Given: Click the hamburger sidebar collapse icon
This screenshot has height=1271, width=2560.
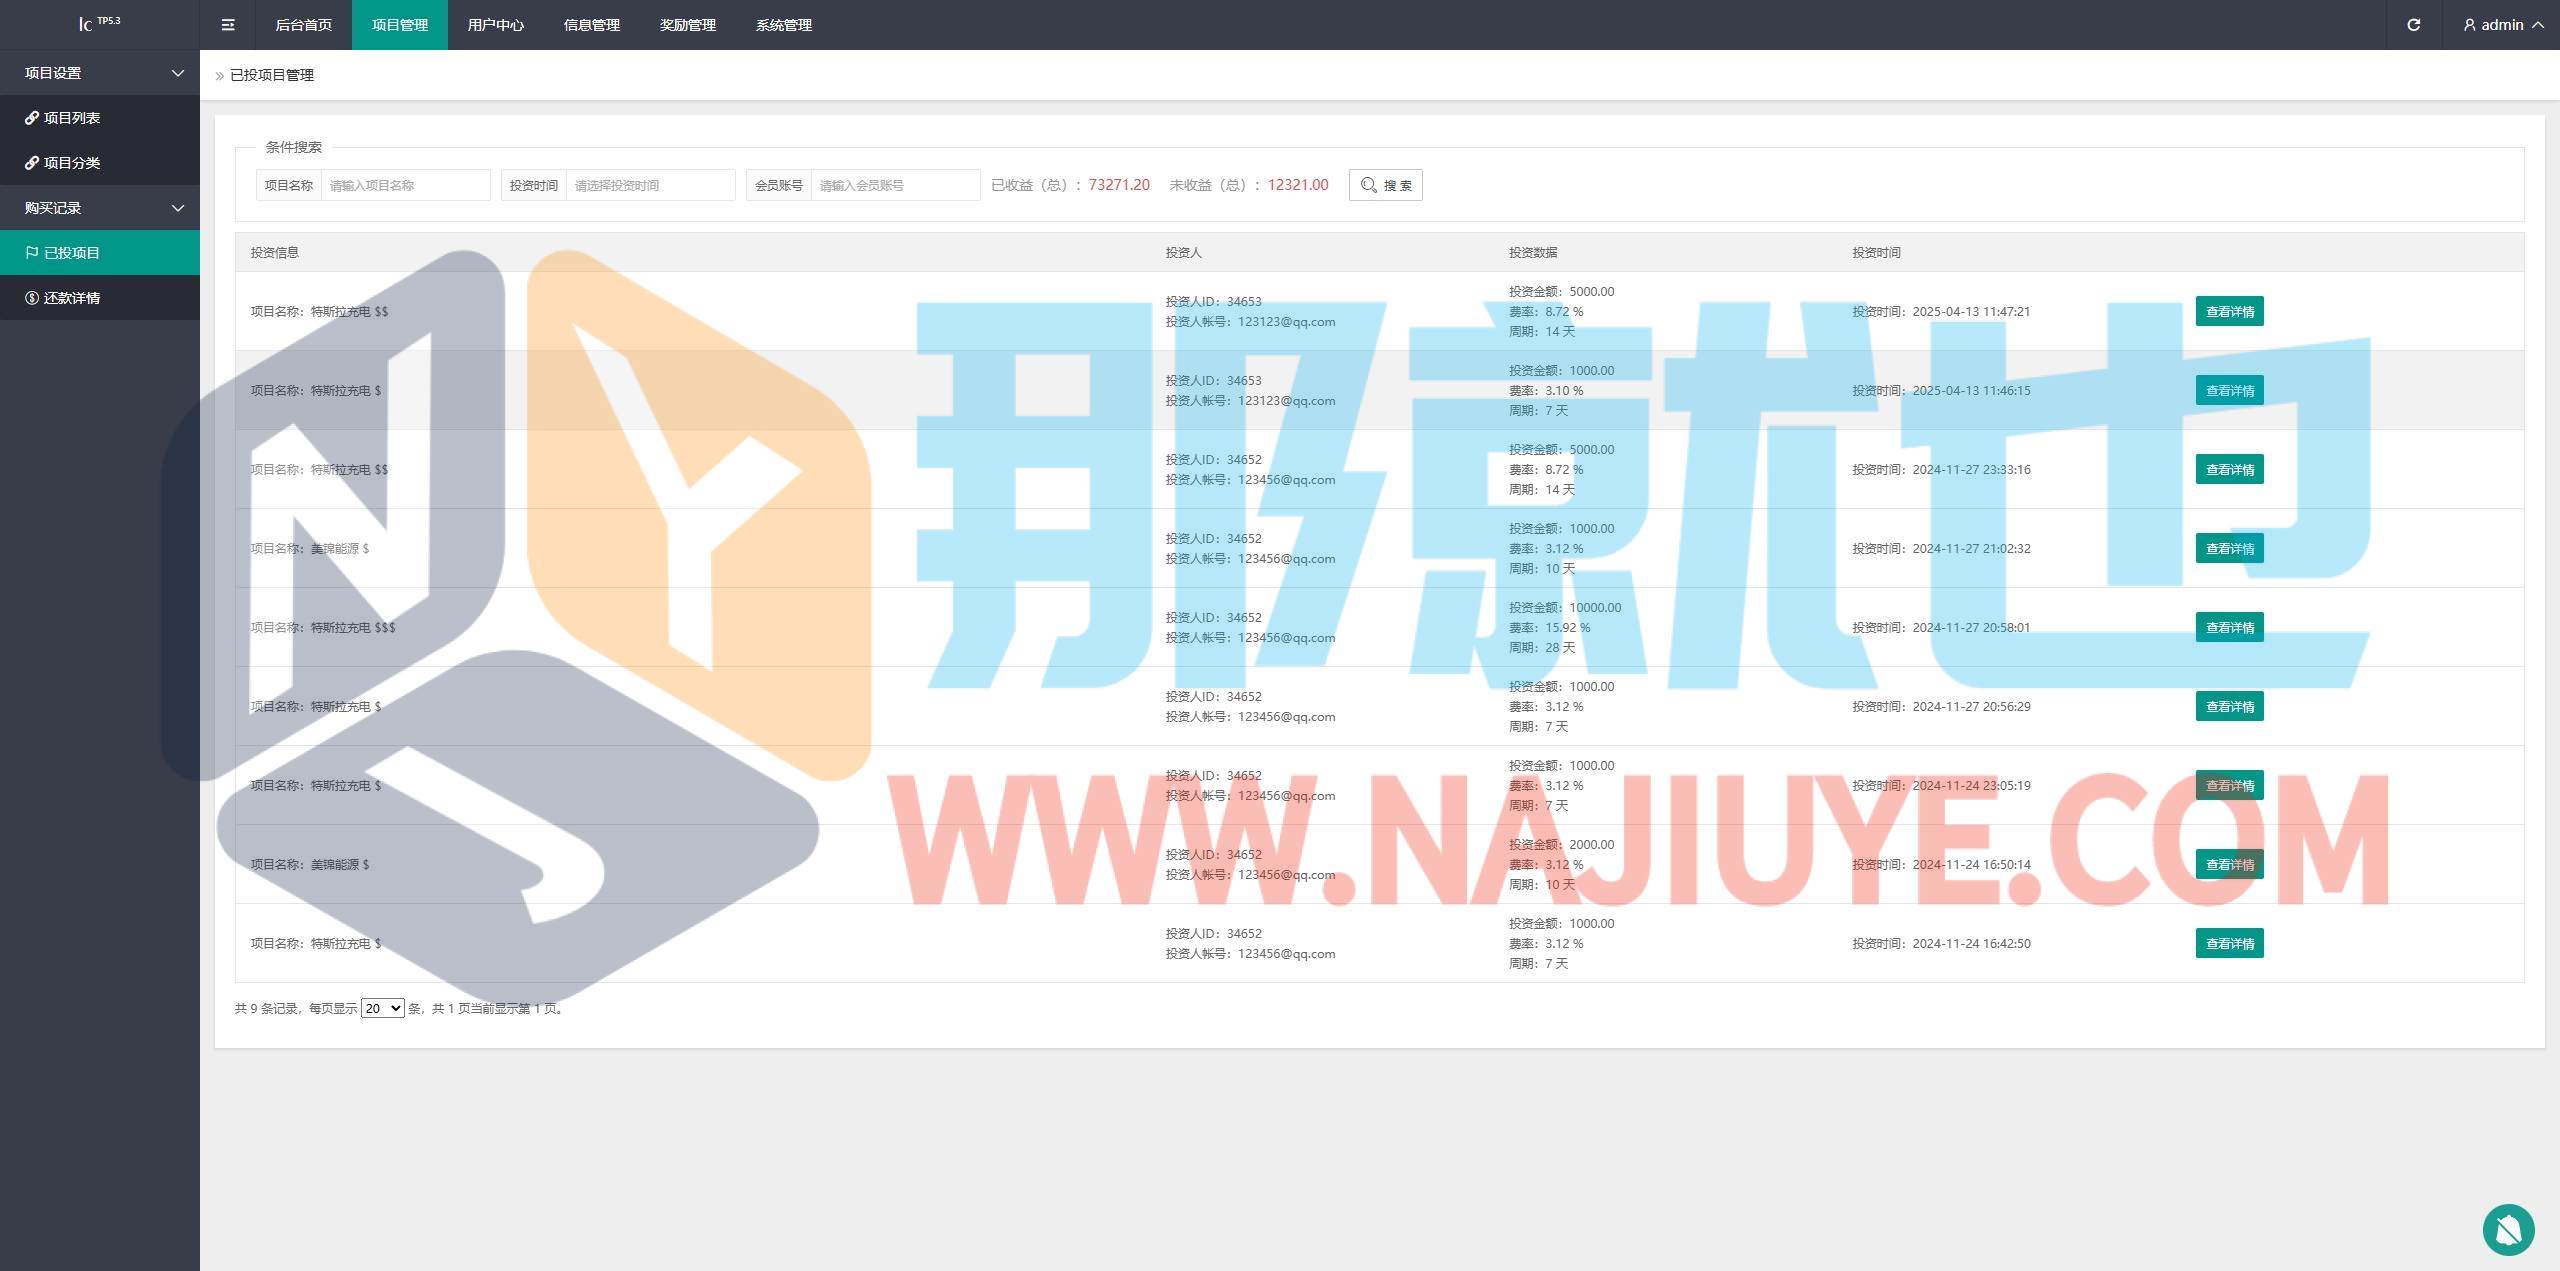Looking at the screenshot, I should click(228, 25).
